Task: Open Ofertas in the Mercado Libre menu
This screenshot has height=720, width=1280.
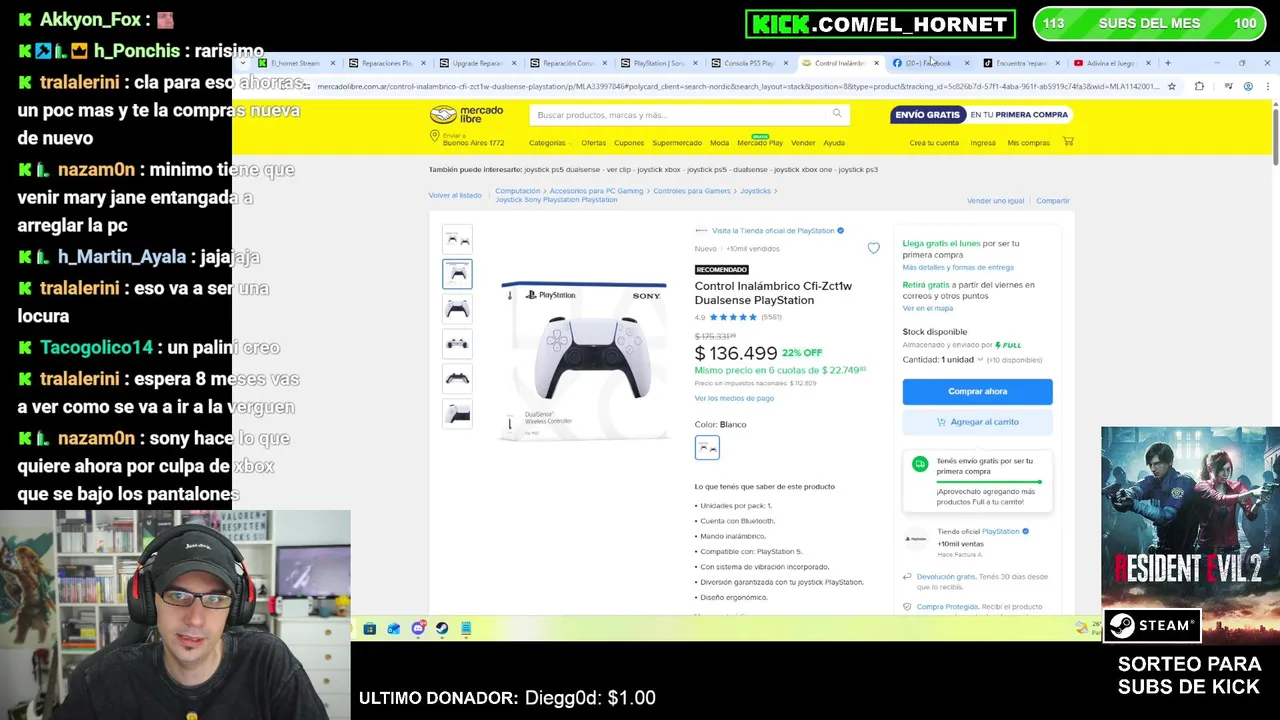Action: (594, 143)
